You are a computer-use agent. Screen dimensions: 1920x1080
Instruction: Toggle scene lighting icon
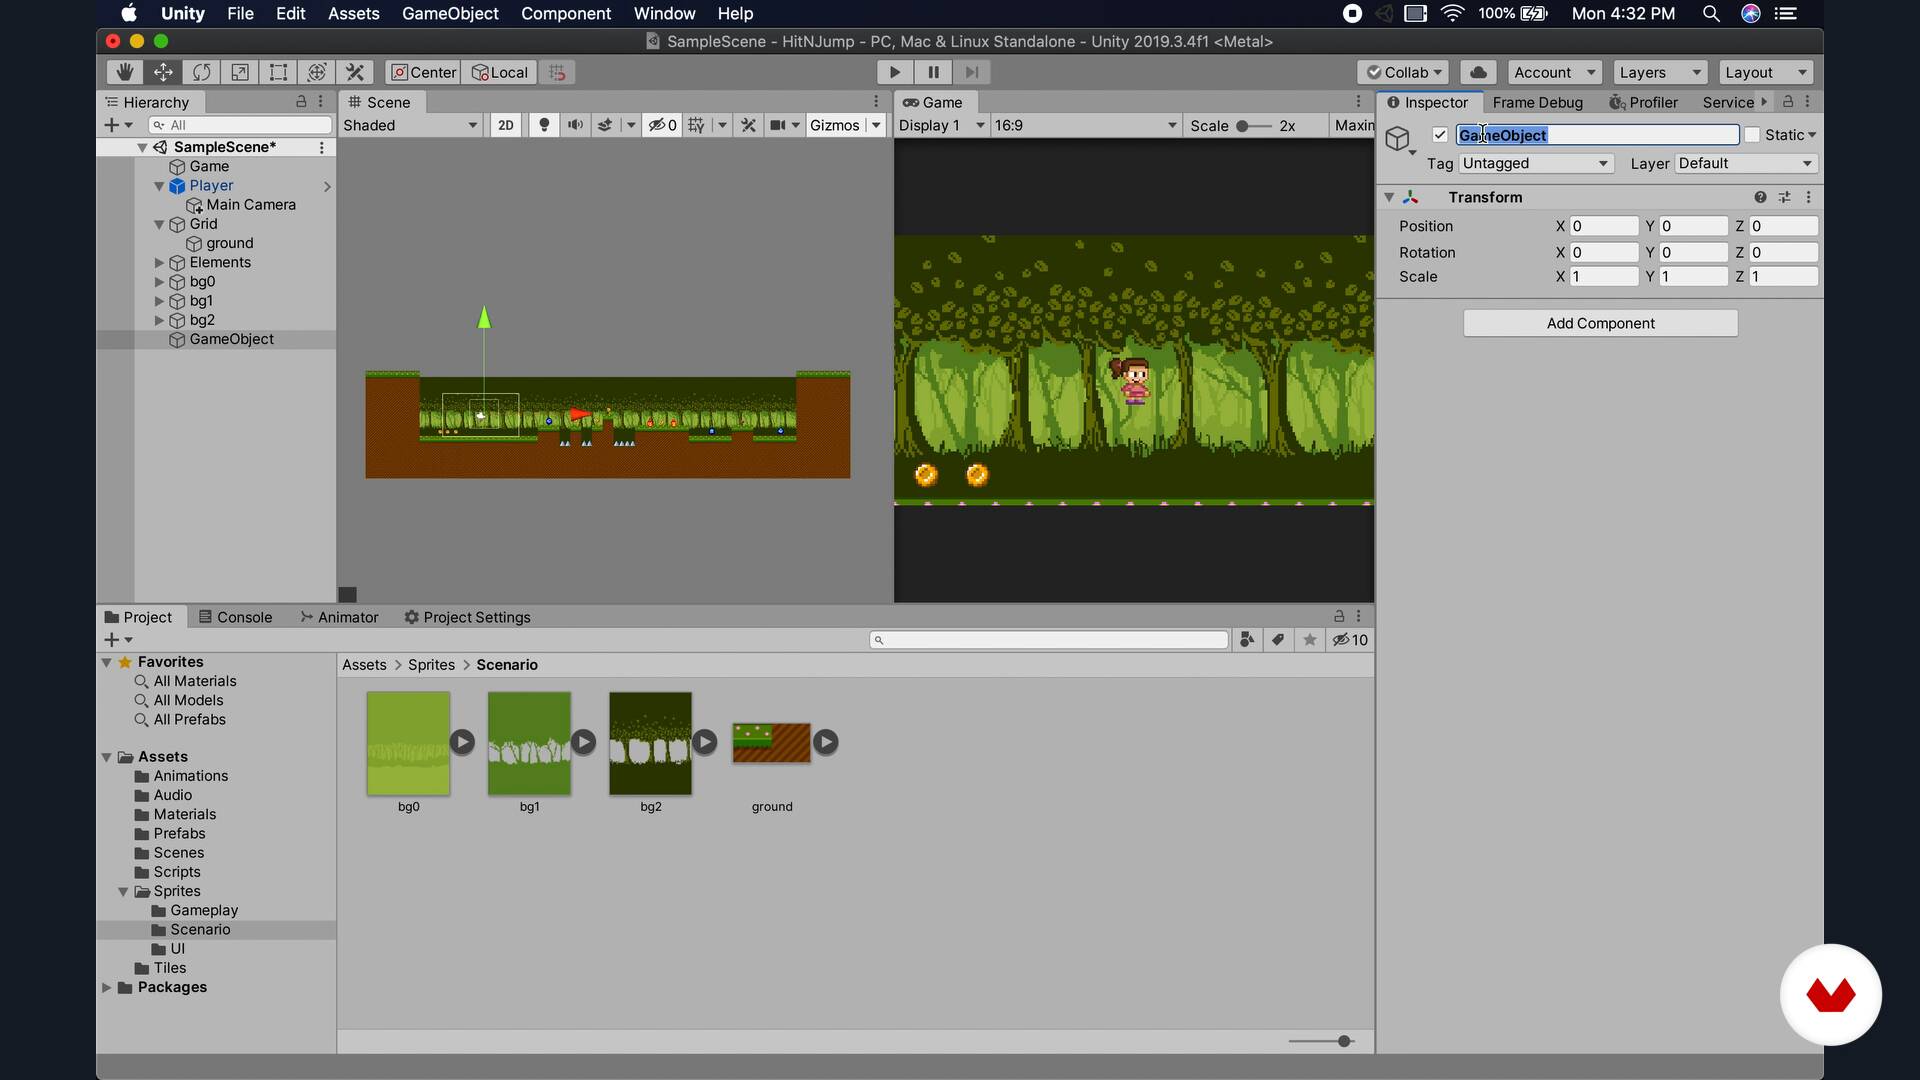tap(544, 125)
